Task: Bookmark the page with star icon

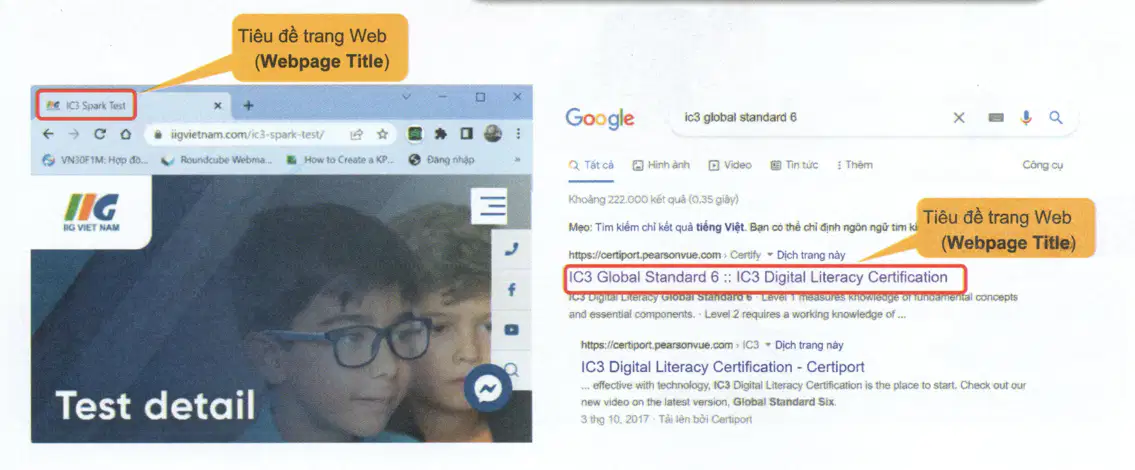Action: coord(381,134)
